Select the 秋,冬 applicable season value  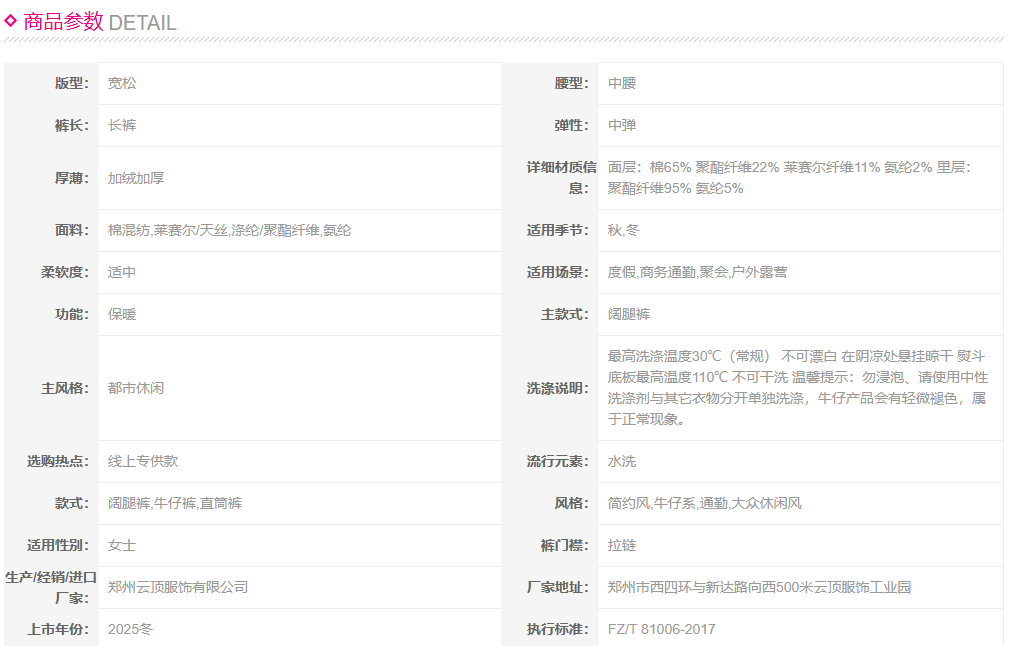click(623, 230)
